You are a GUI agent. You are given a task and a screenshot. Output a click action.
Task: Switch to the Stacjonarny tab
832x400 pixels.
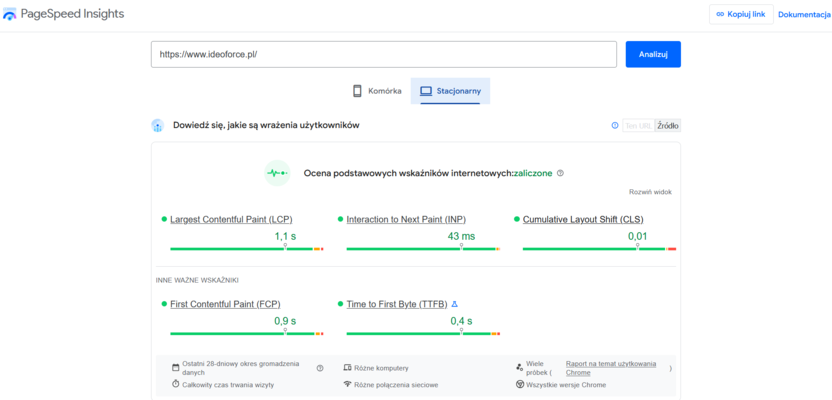[450, 91]
